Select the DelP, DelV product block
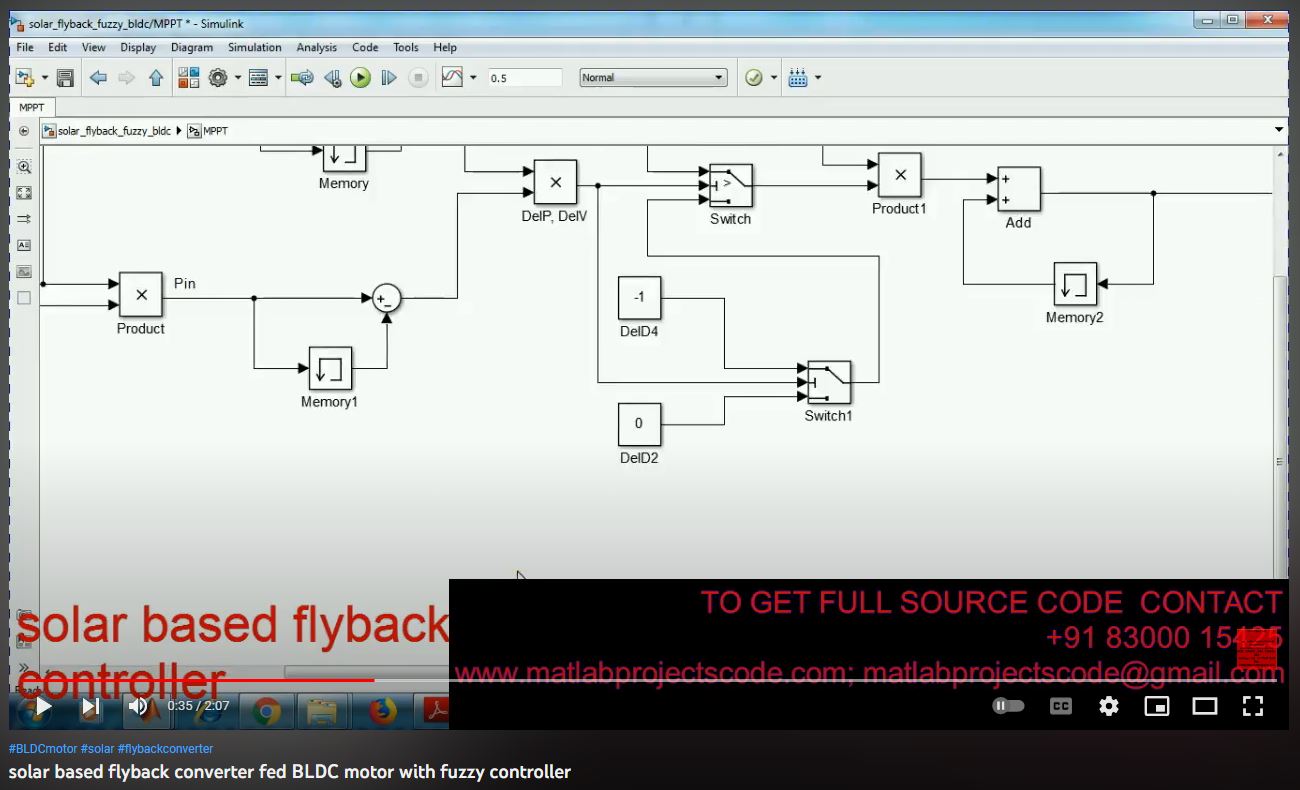The height and width of the screenshot is (790, 1300). click(555, 182)
